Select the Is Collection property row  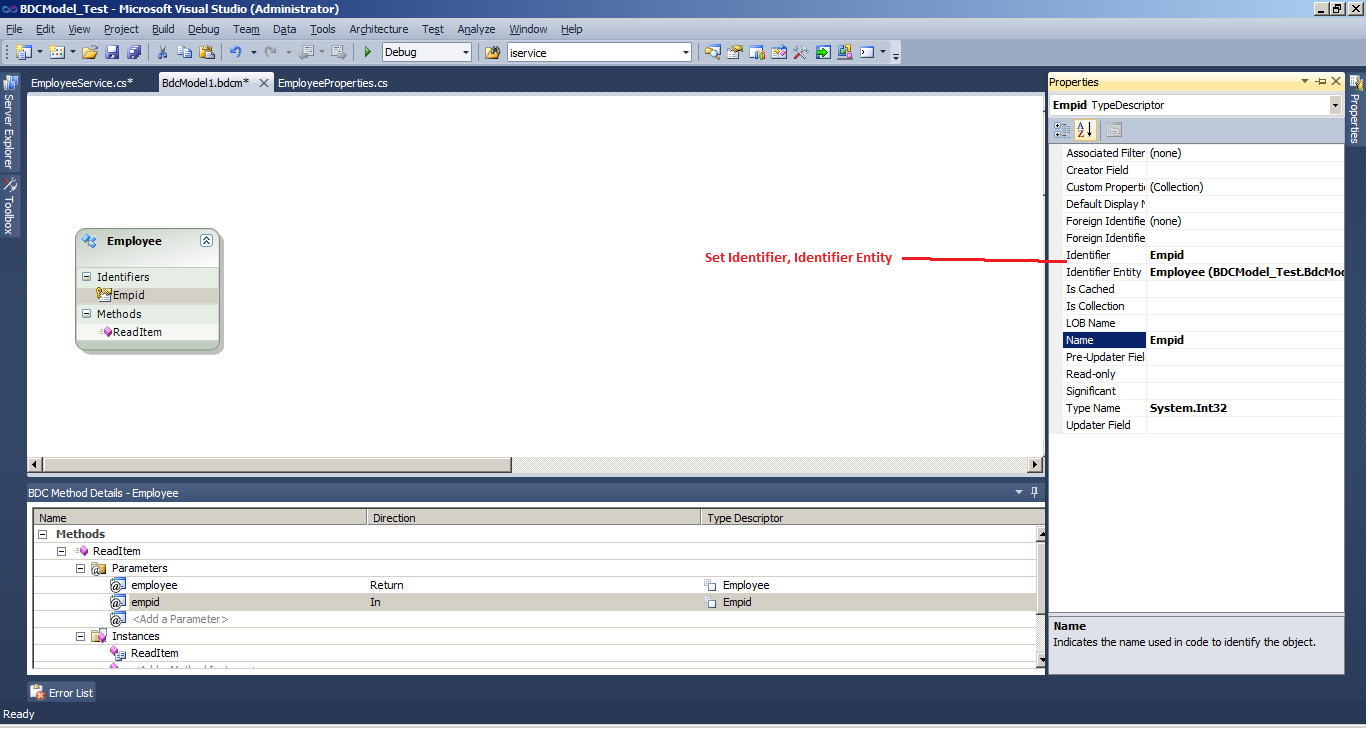[x=1203, y=306]
